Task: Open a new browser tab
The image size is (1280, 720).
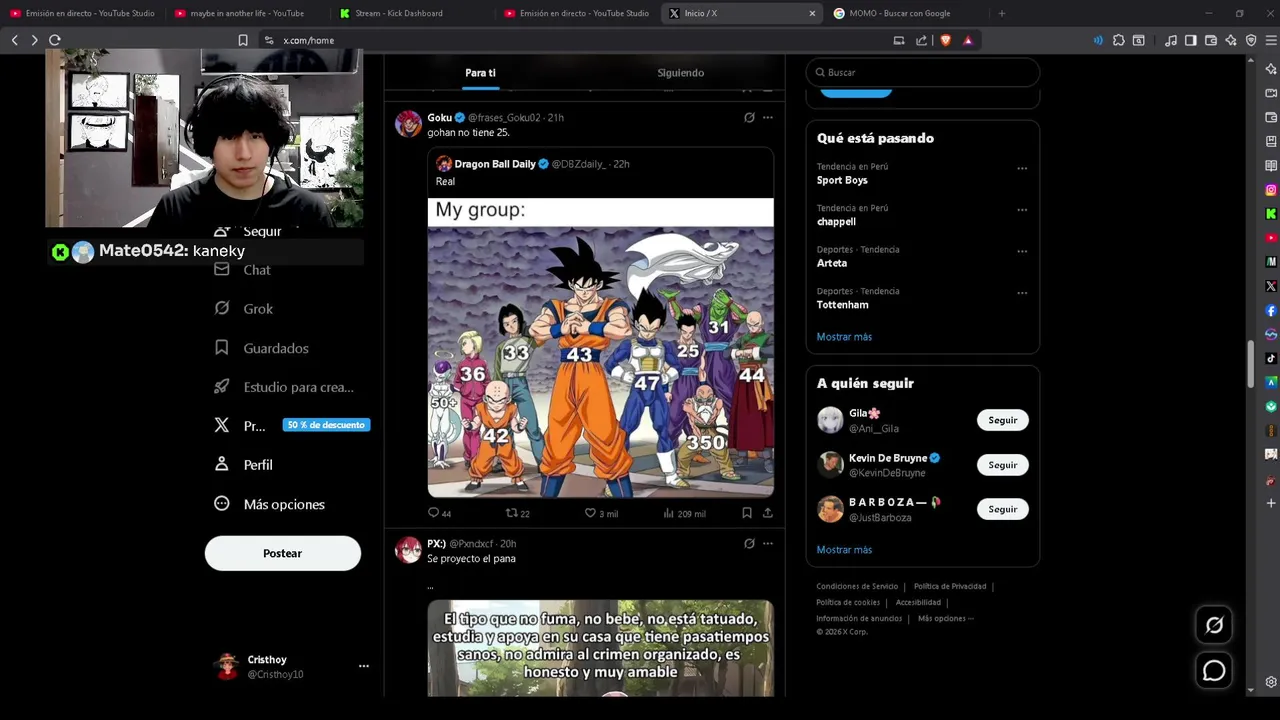Action: coord(1002,13)
